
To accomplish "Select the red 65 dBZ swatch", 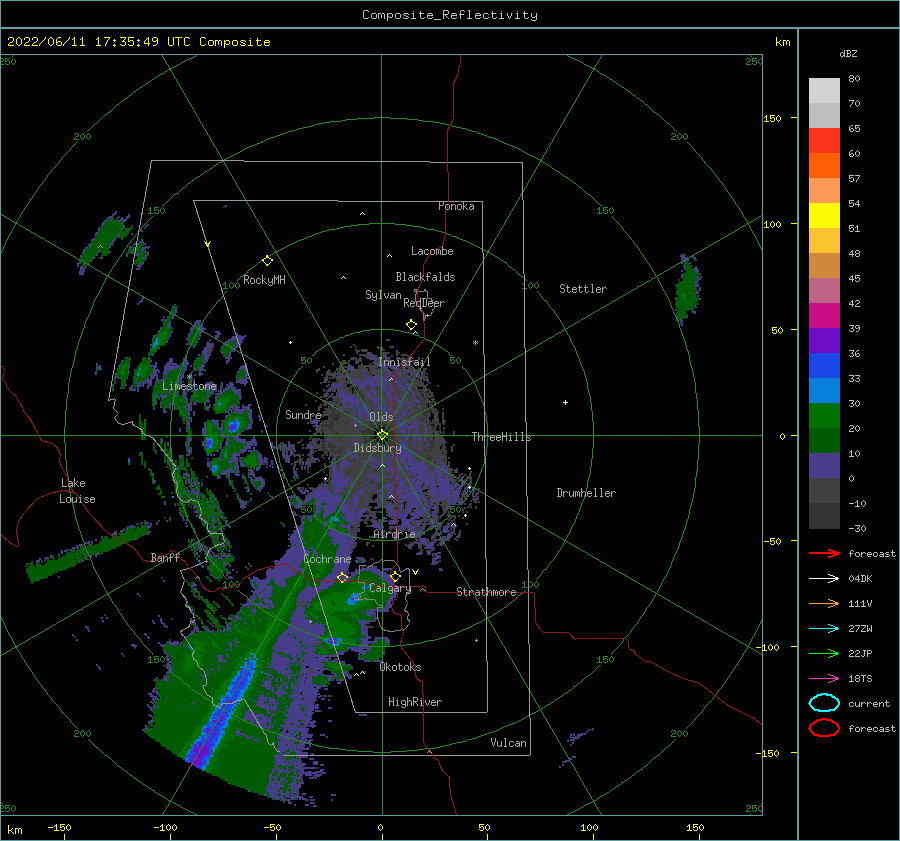I will pos(824,140).
